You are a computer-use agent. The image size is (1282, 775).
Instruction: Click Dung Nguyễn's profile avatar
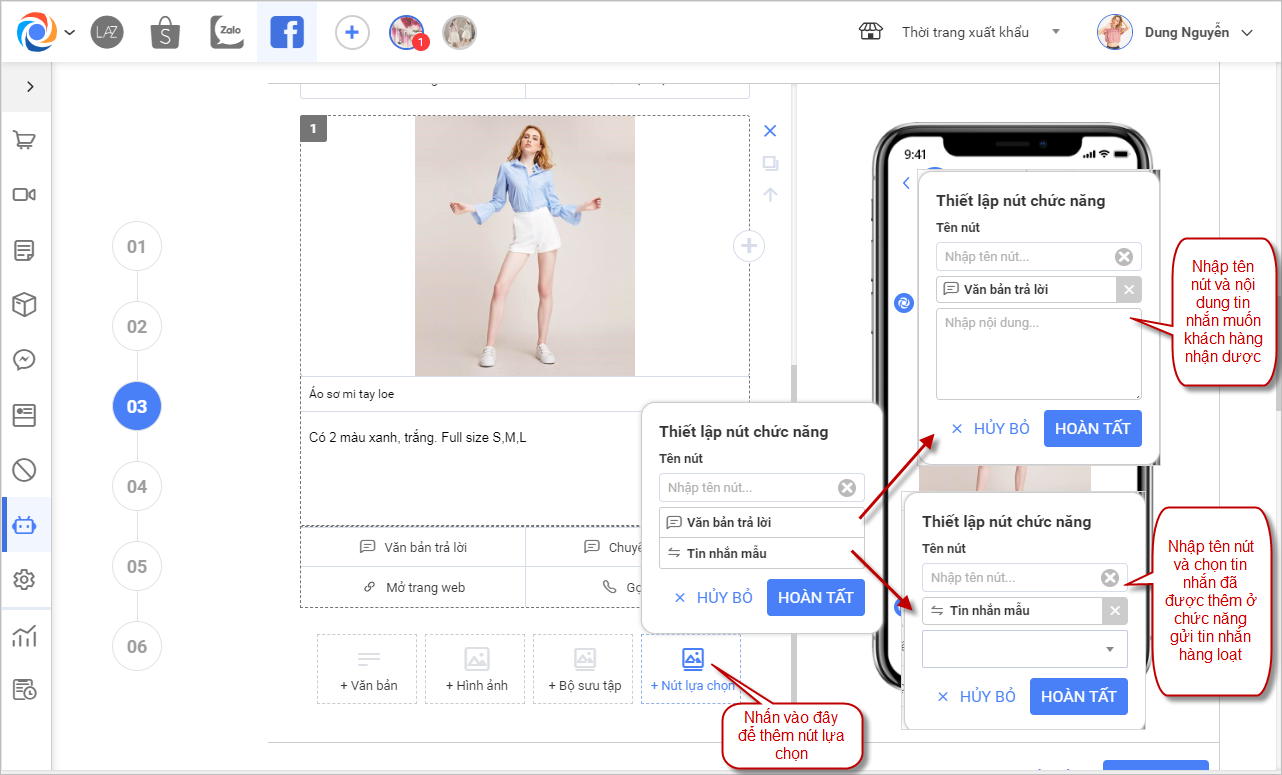pos(1114,32)
